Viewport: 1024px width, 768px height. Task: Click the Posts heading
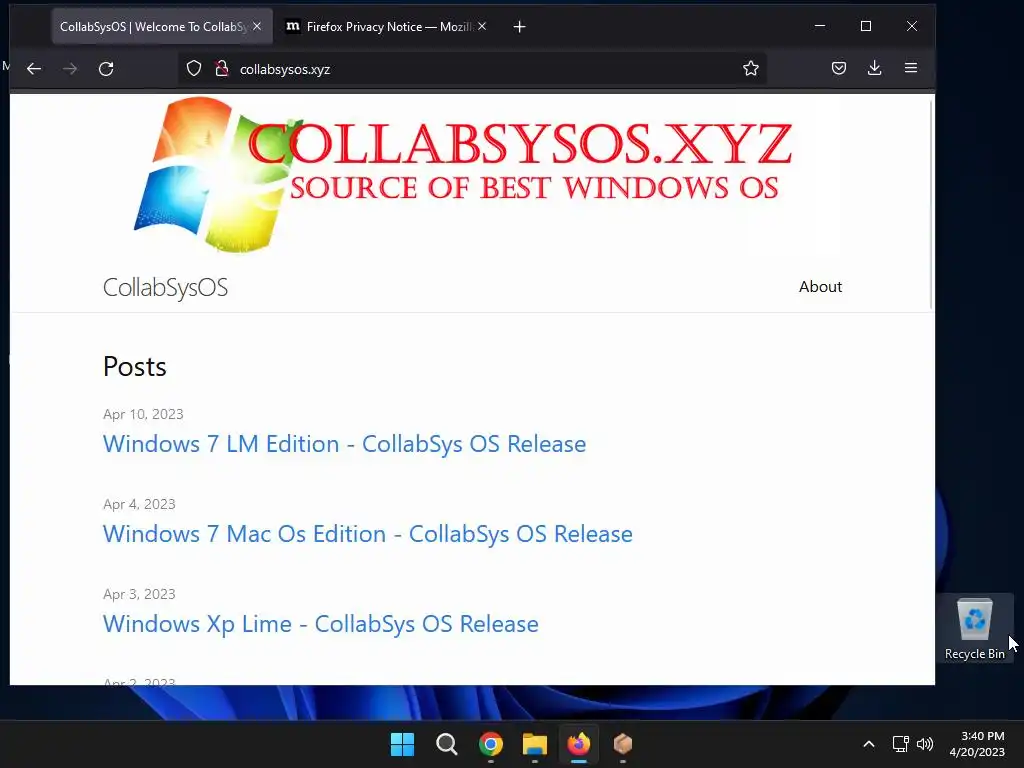point(135,366)
